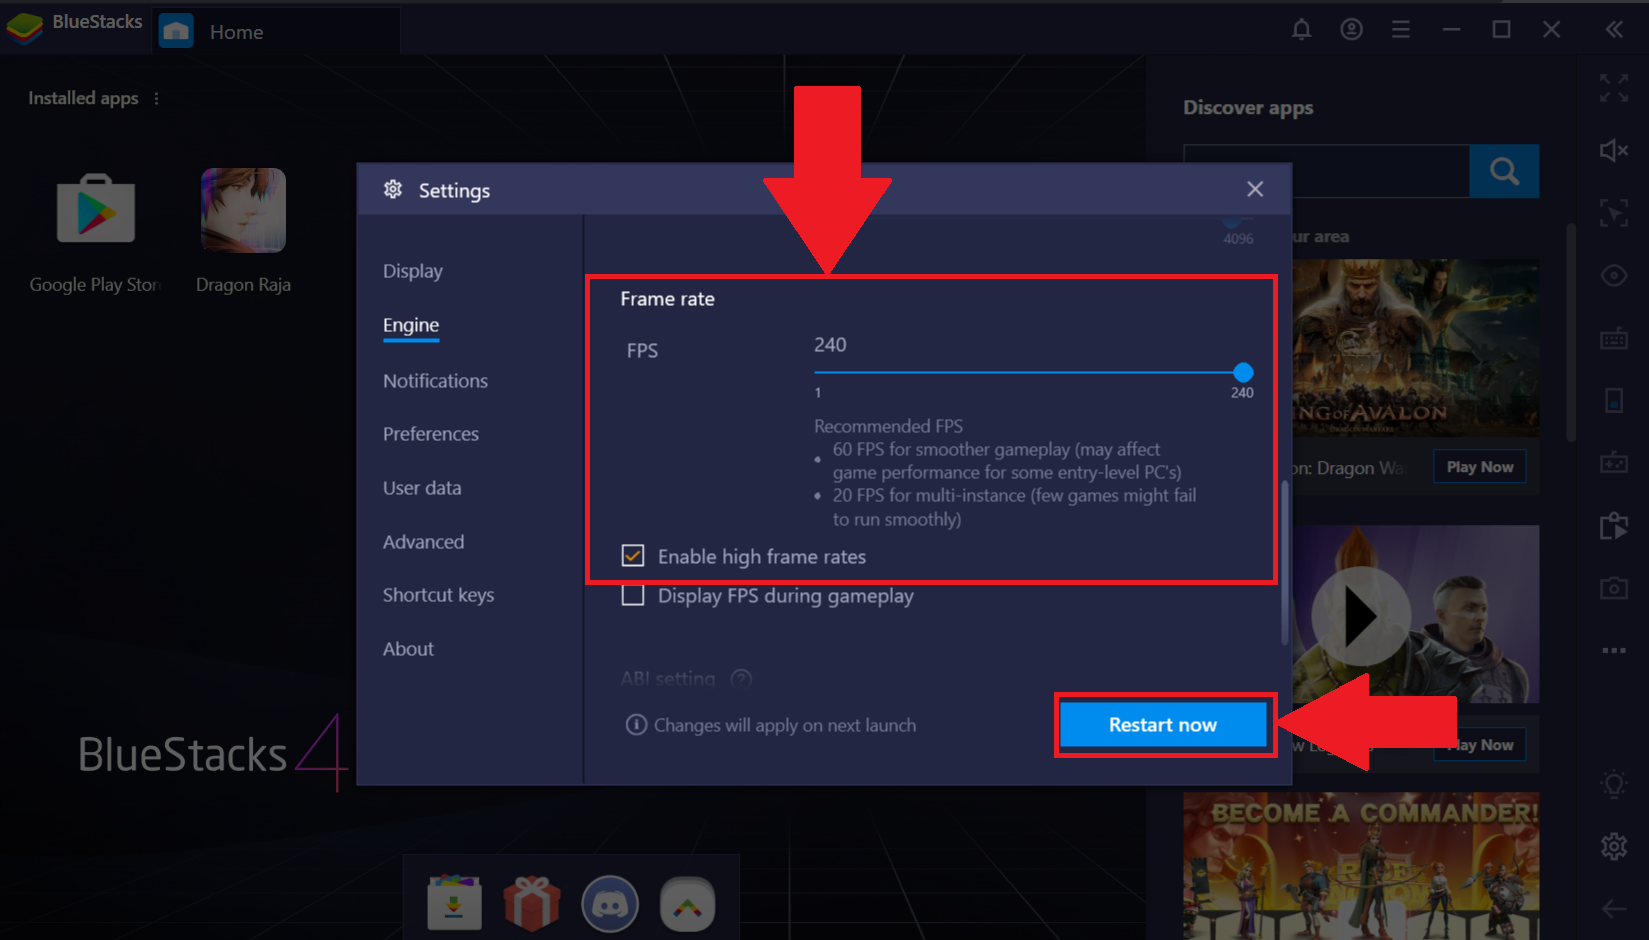1649x940 pixels.
Task: Open the notifications bell
Action: pyautogui.click(x=1301, y=30)
